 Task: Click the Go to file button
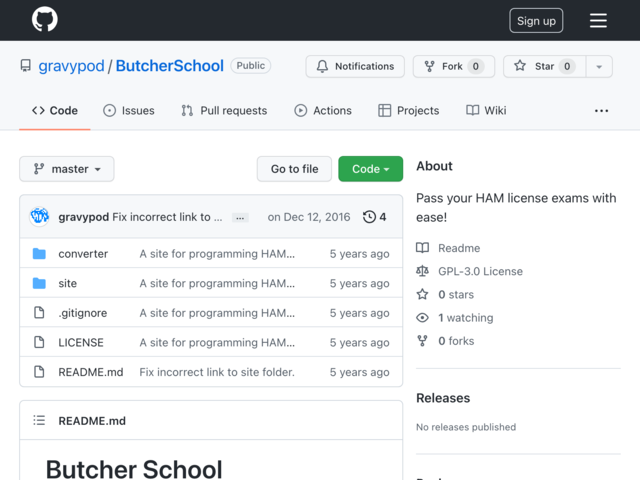pyautogui.click(x=294, y=169)
